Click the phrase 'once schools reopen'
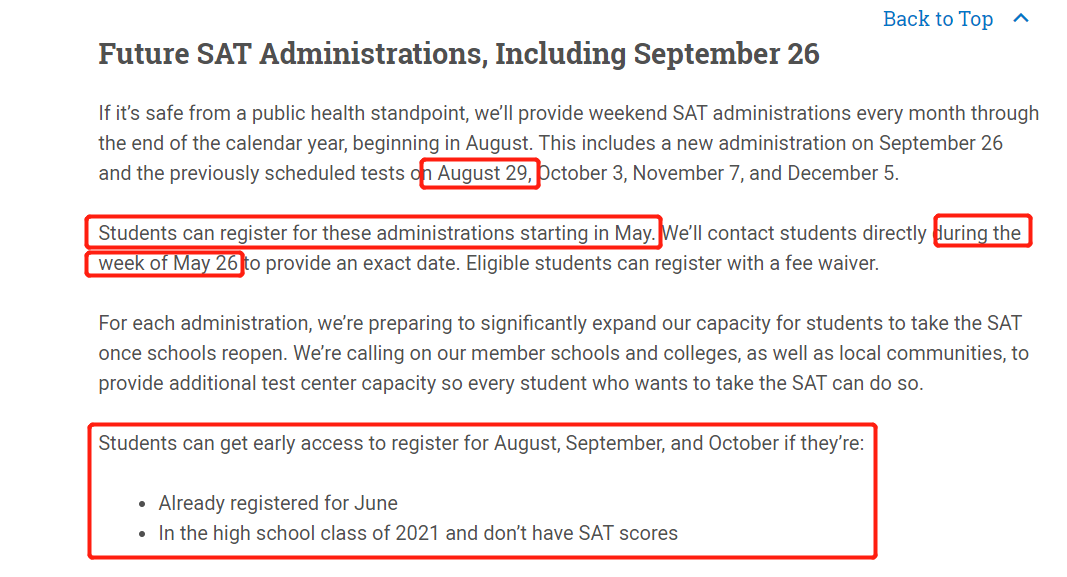 click(191, 354)
